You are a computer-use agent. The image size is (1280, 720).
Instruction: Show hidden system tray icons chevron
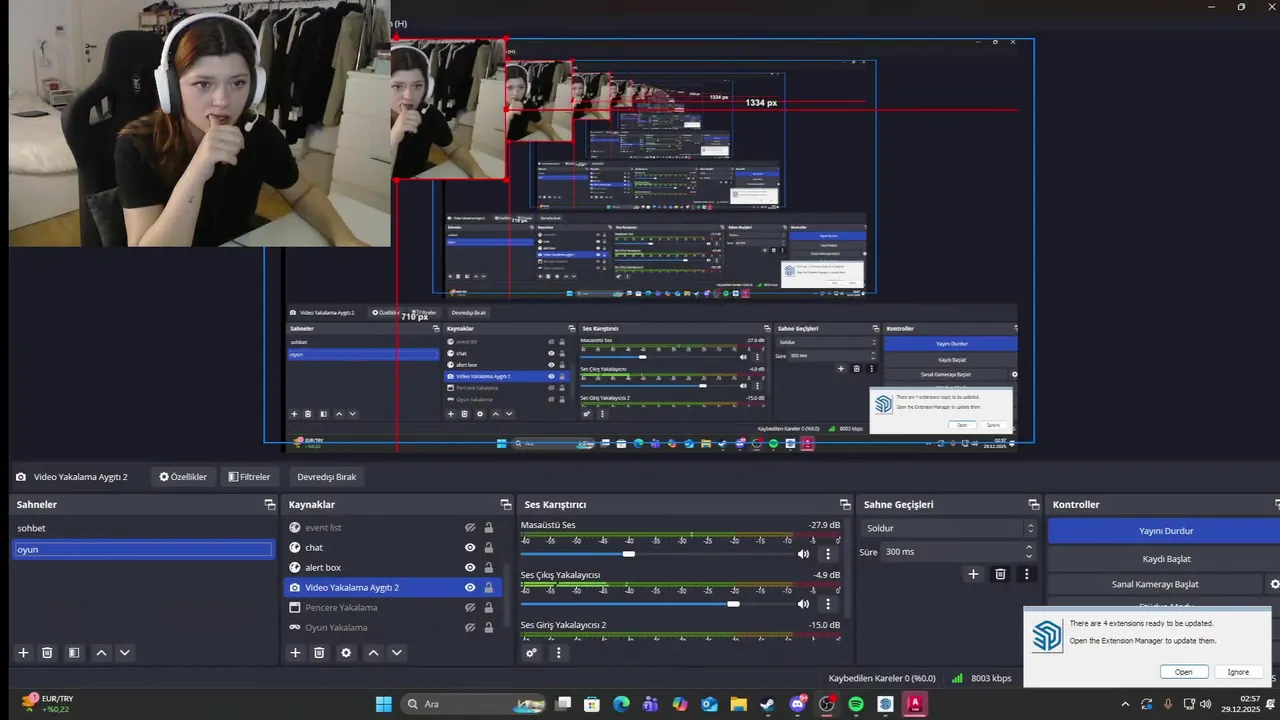pyautogui.click(x=1125, y=704)
